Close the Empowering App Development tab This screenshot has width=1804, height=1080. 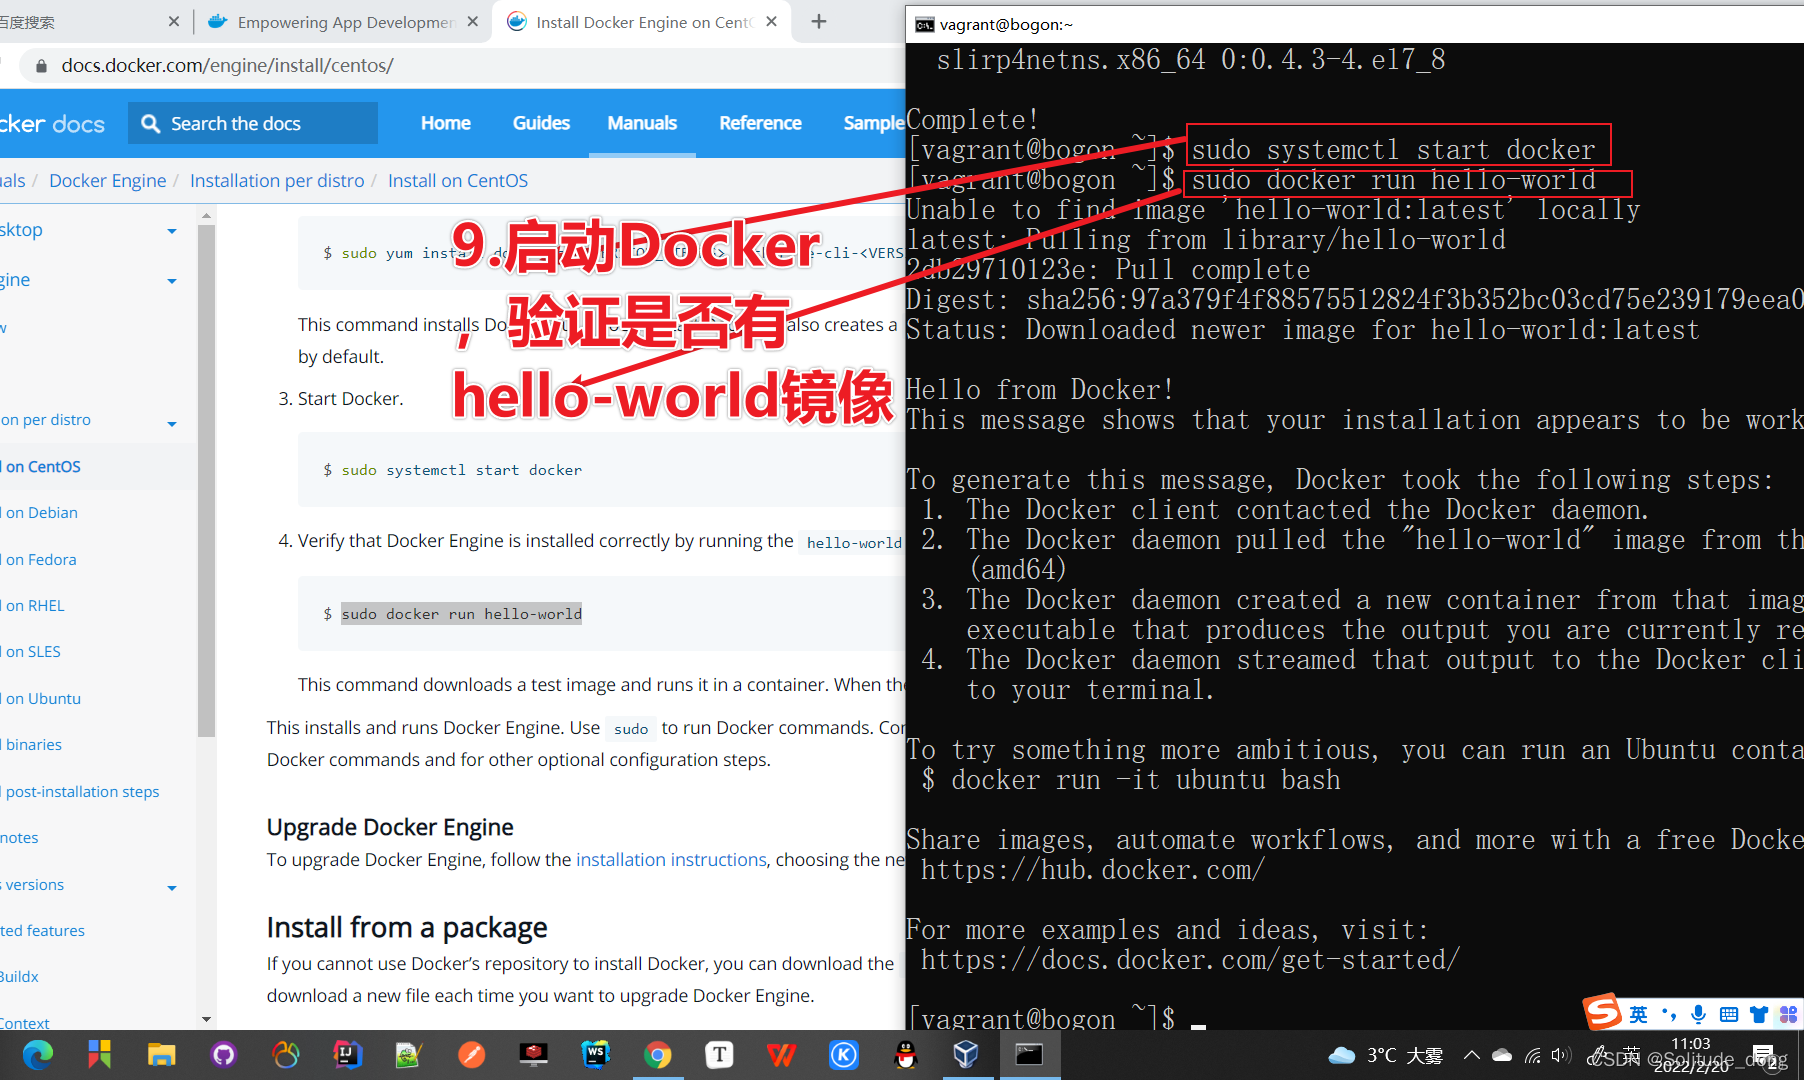[x=472, y=21]
